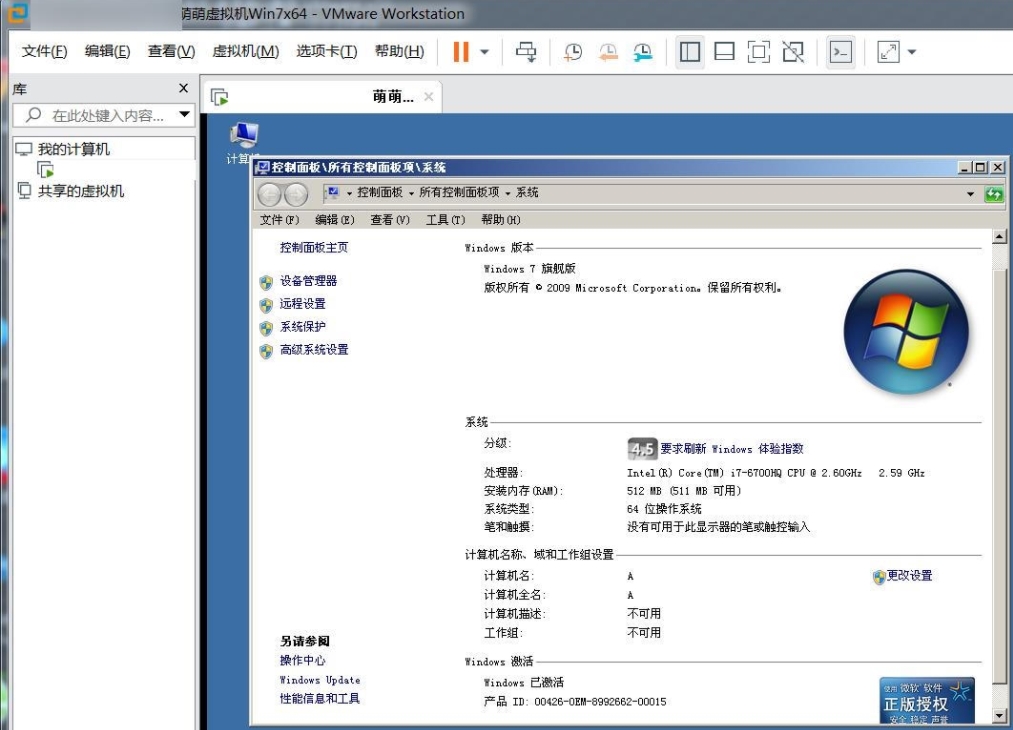Switch to Unity mode
1013x730 pixels.
coord(793,52)
